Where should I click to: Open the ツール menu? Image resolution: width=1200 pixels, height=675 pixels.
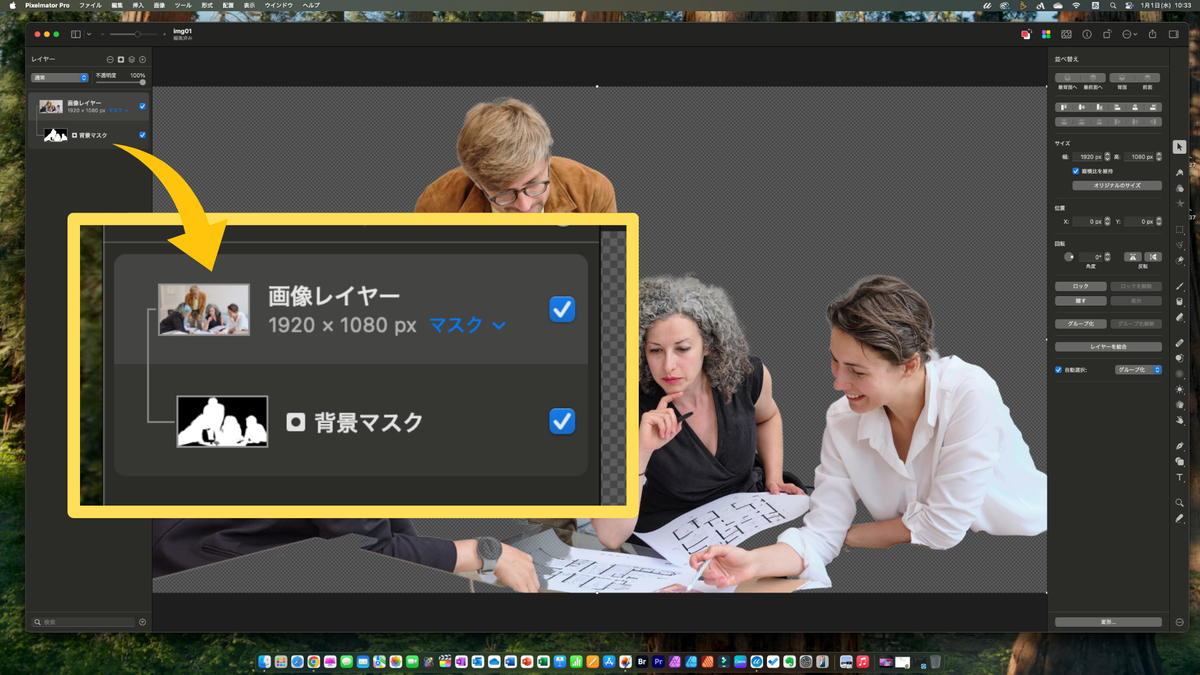pos(183,5)
